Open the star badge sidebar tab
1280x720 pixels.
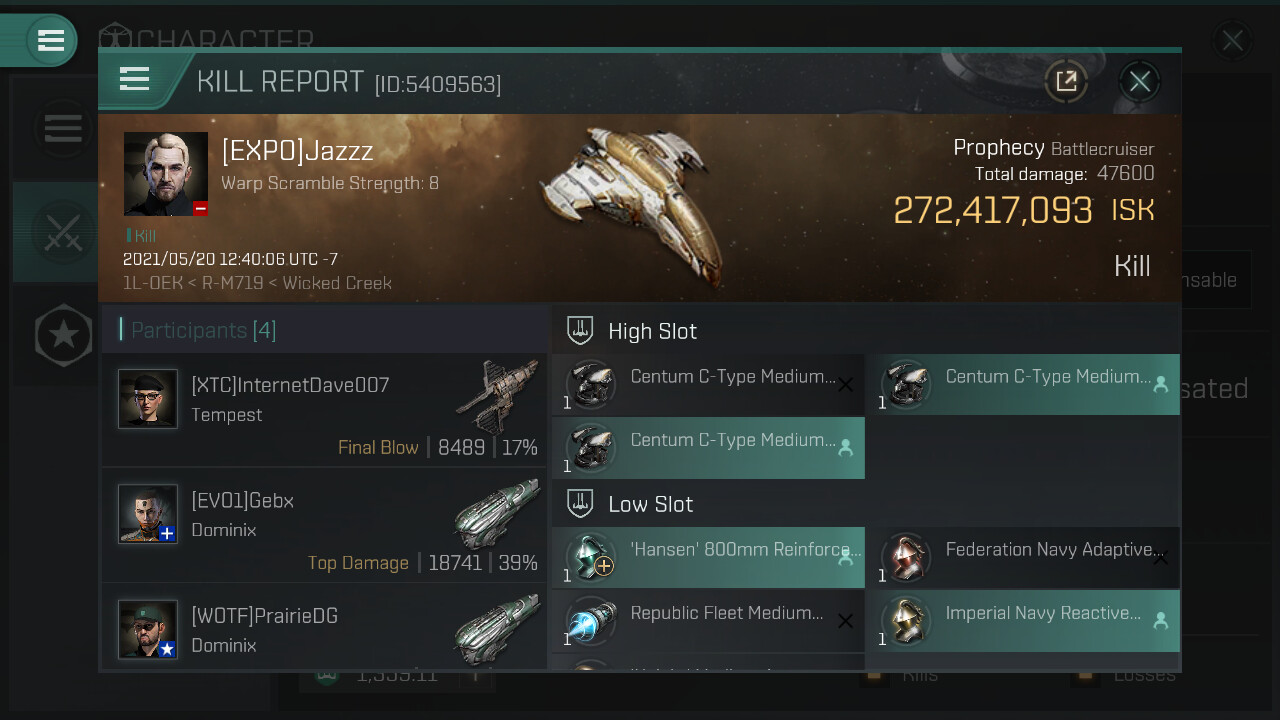point(62,335)
